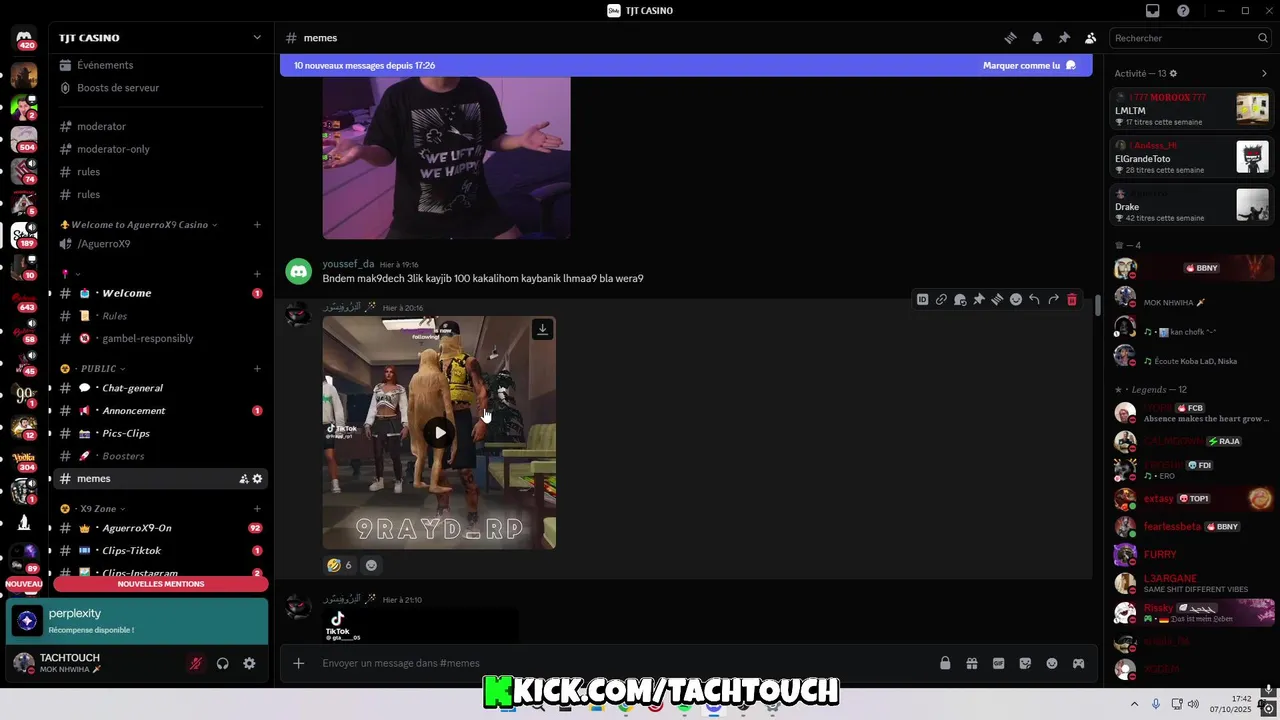Open perplexity reward banner
The height and width of the screenshot is (720, 1280).
click(x=137, y=621)
